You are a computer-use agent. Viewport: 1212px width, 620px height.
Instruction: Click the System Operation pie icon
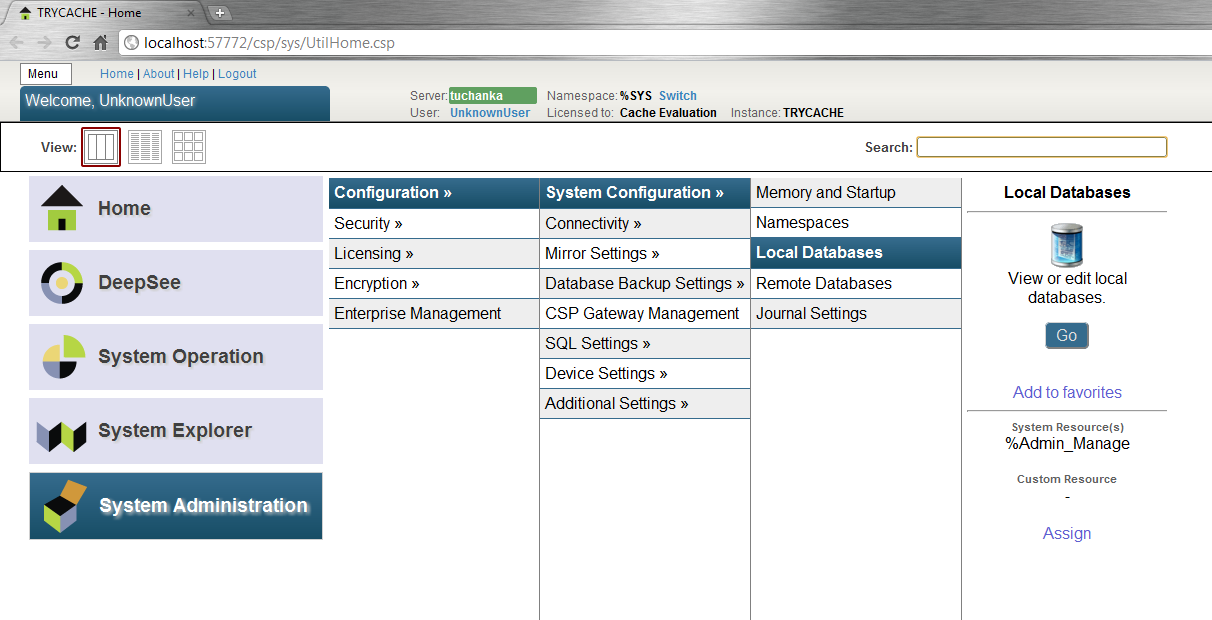[61, 357]
